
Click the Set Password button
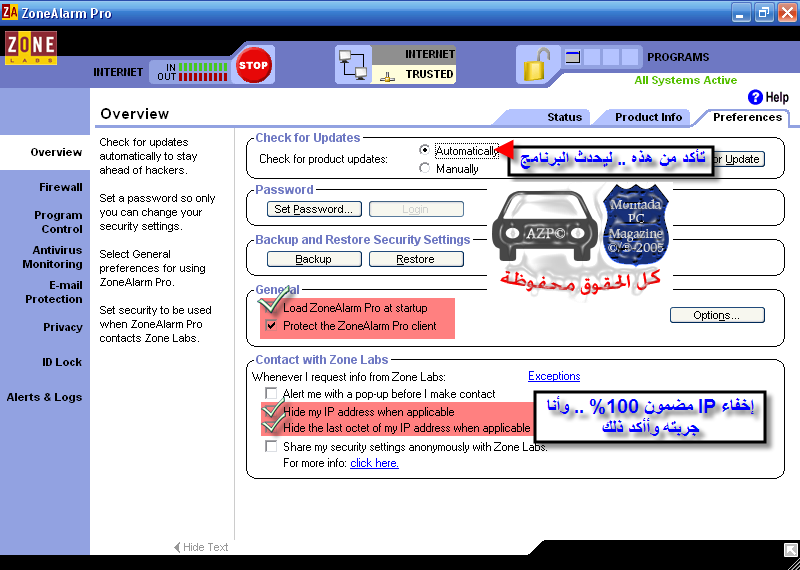[x=314, y=209]
